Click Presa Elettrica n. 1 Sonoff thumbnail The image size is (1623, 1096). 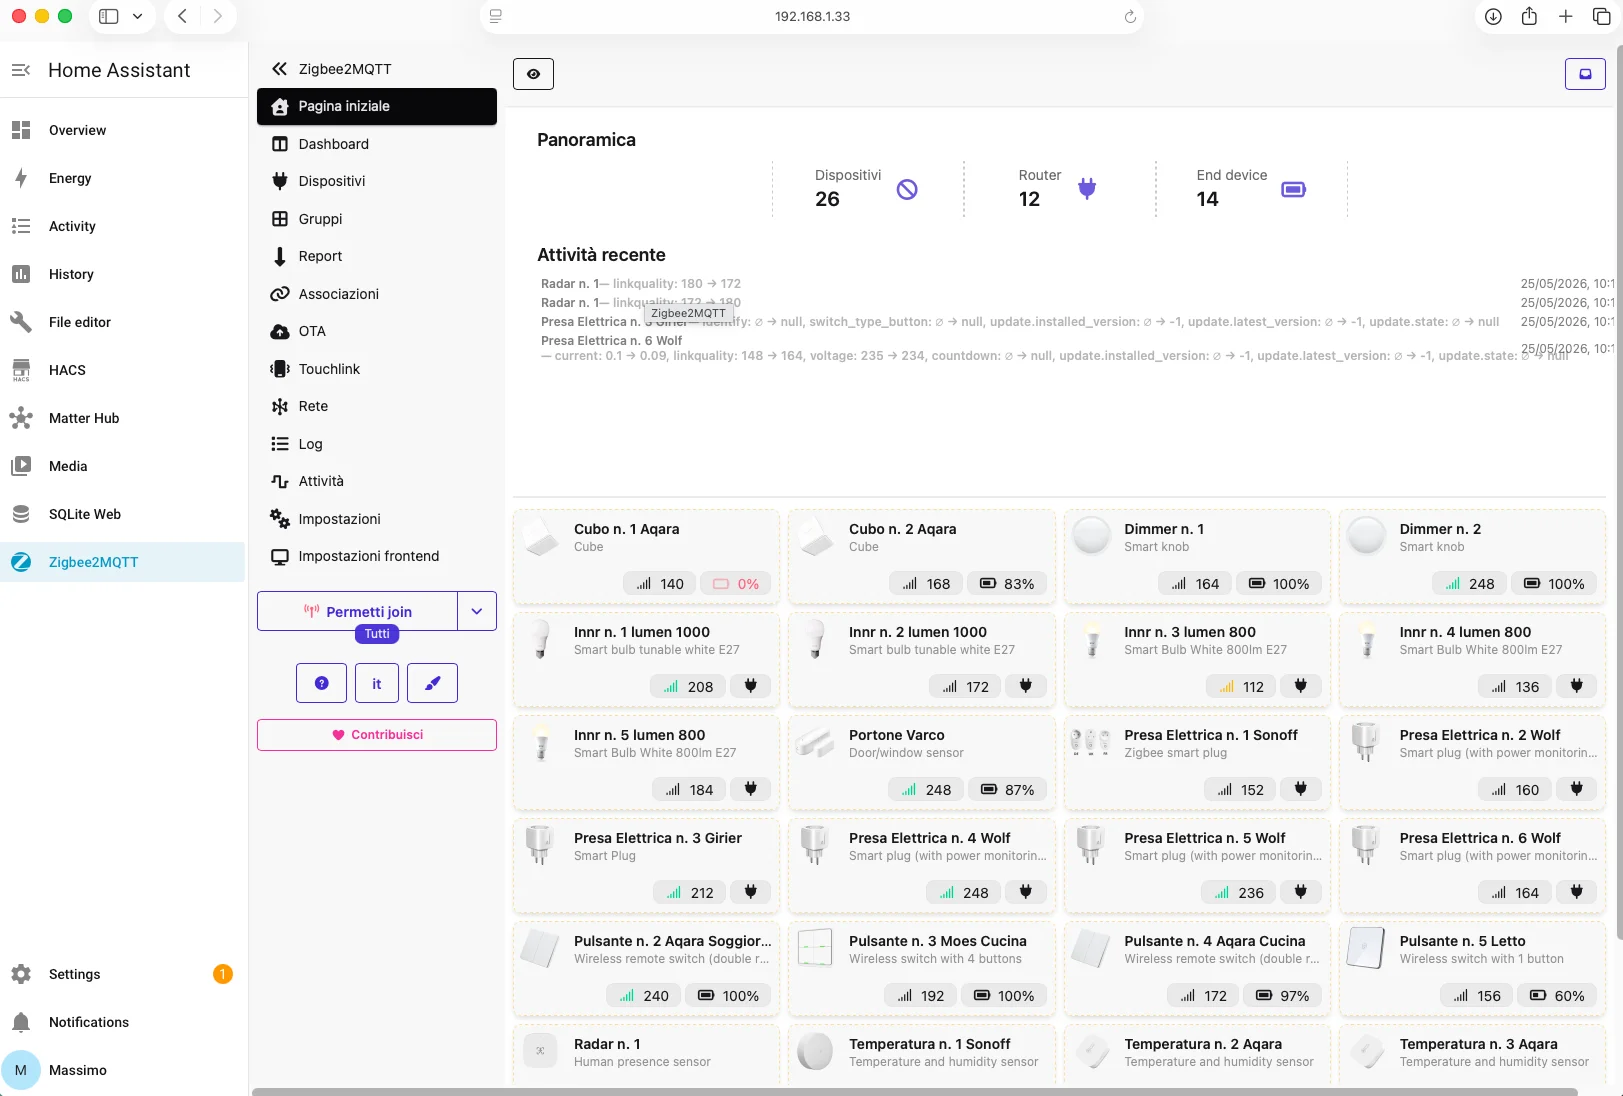(x=1091, y=743)
